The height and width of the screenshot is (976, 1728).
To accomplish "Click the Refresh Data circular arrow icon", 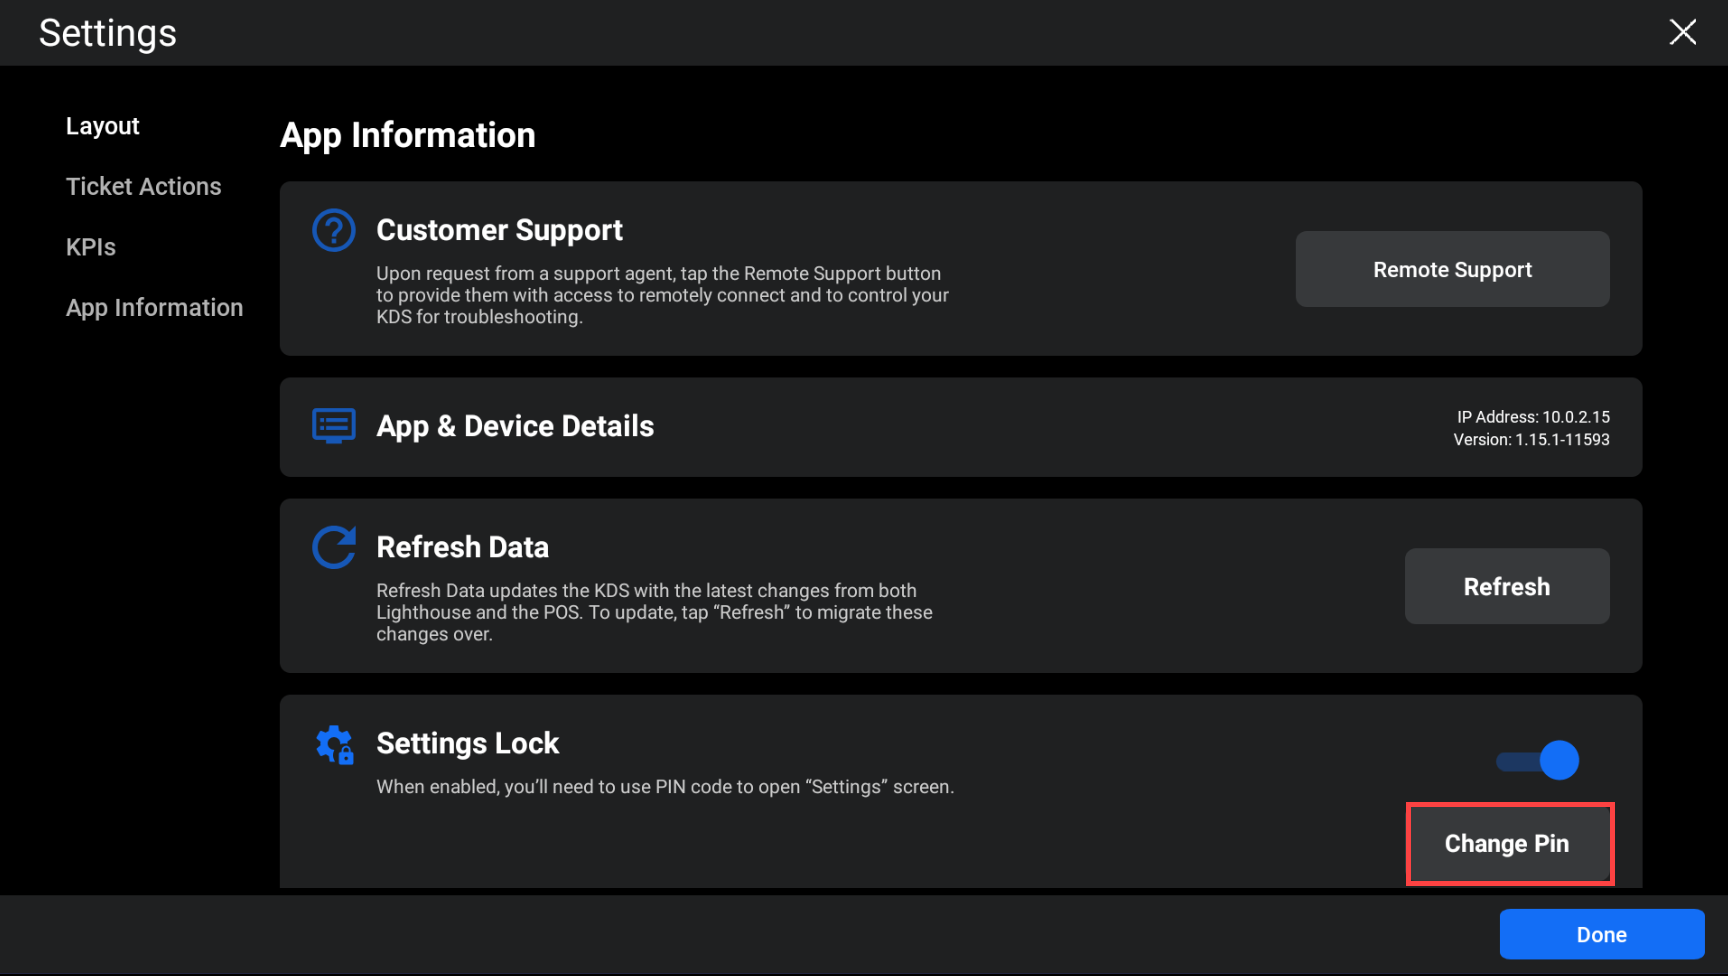I will pos(333,547).
